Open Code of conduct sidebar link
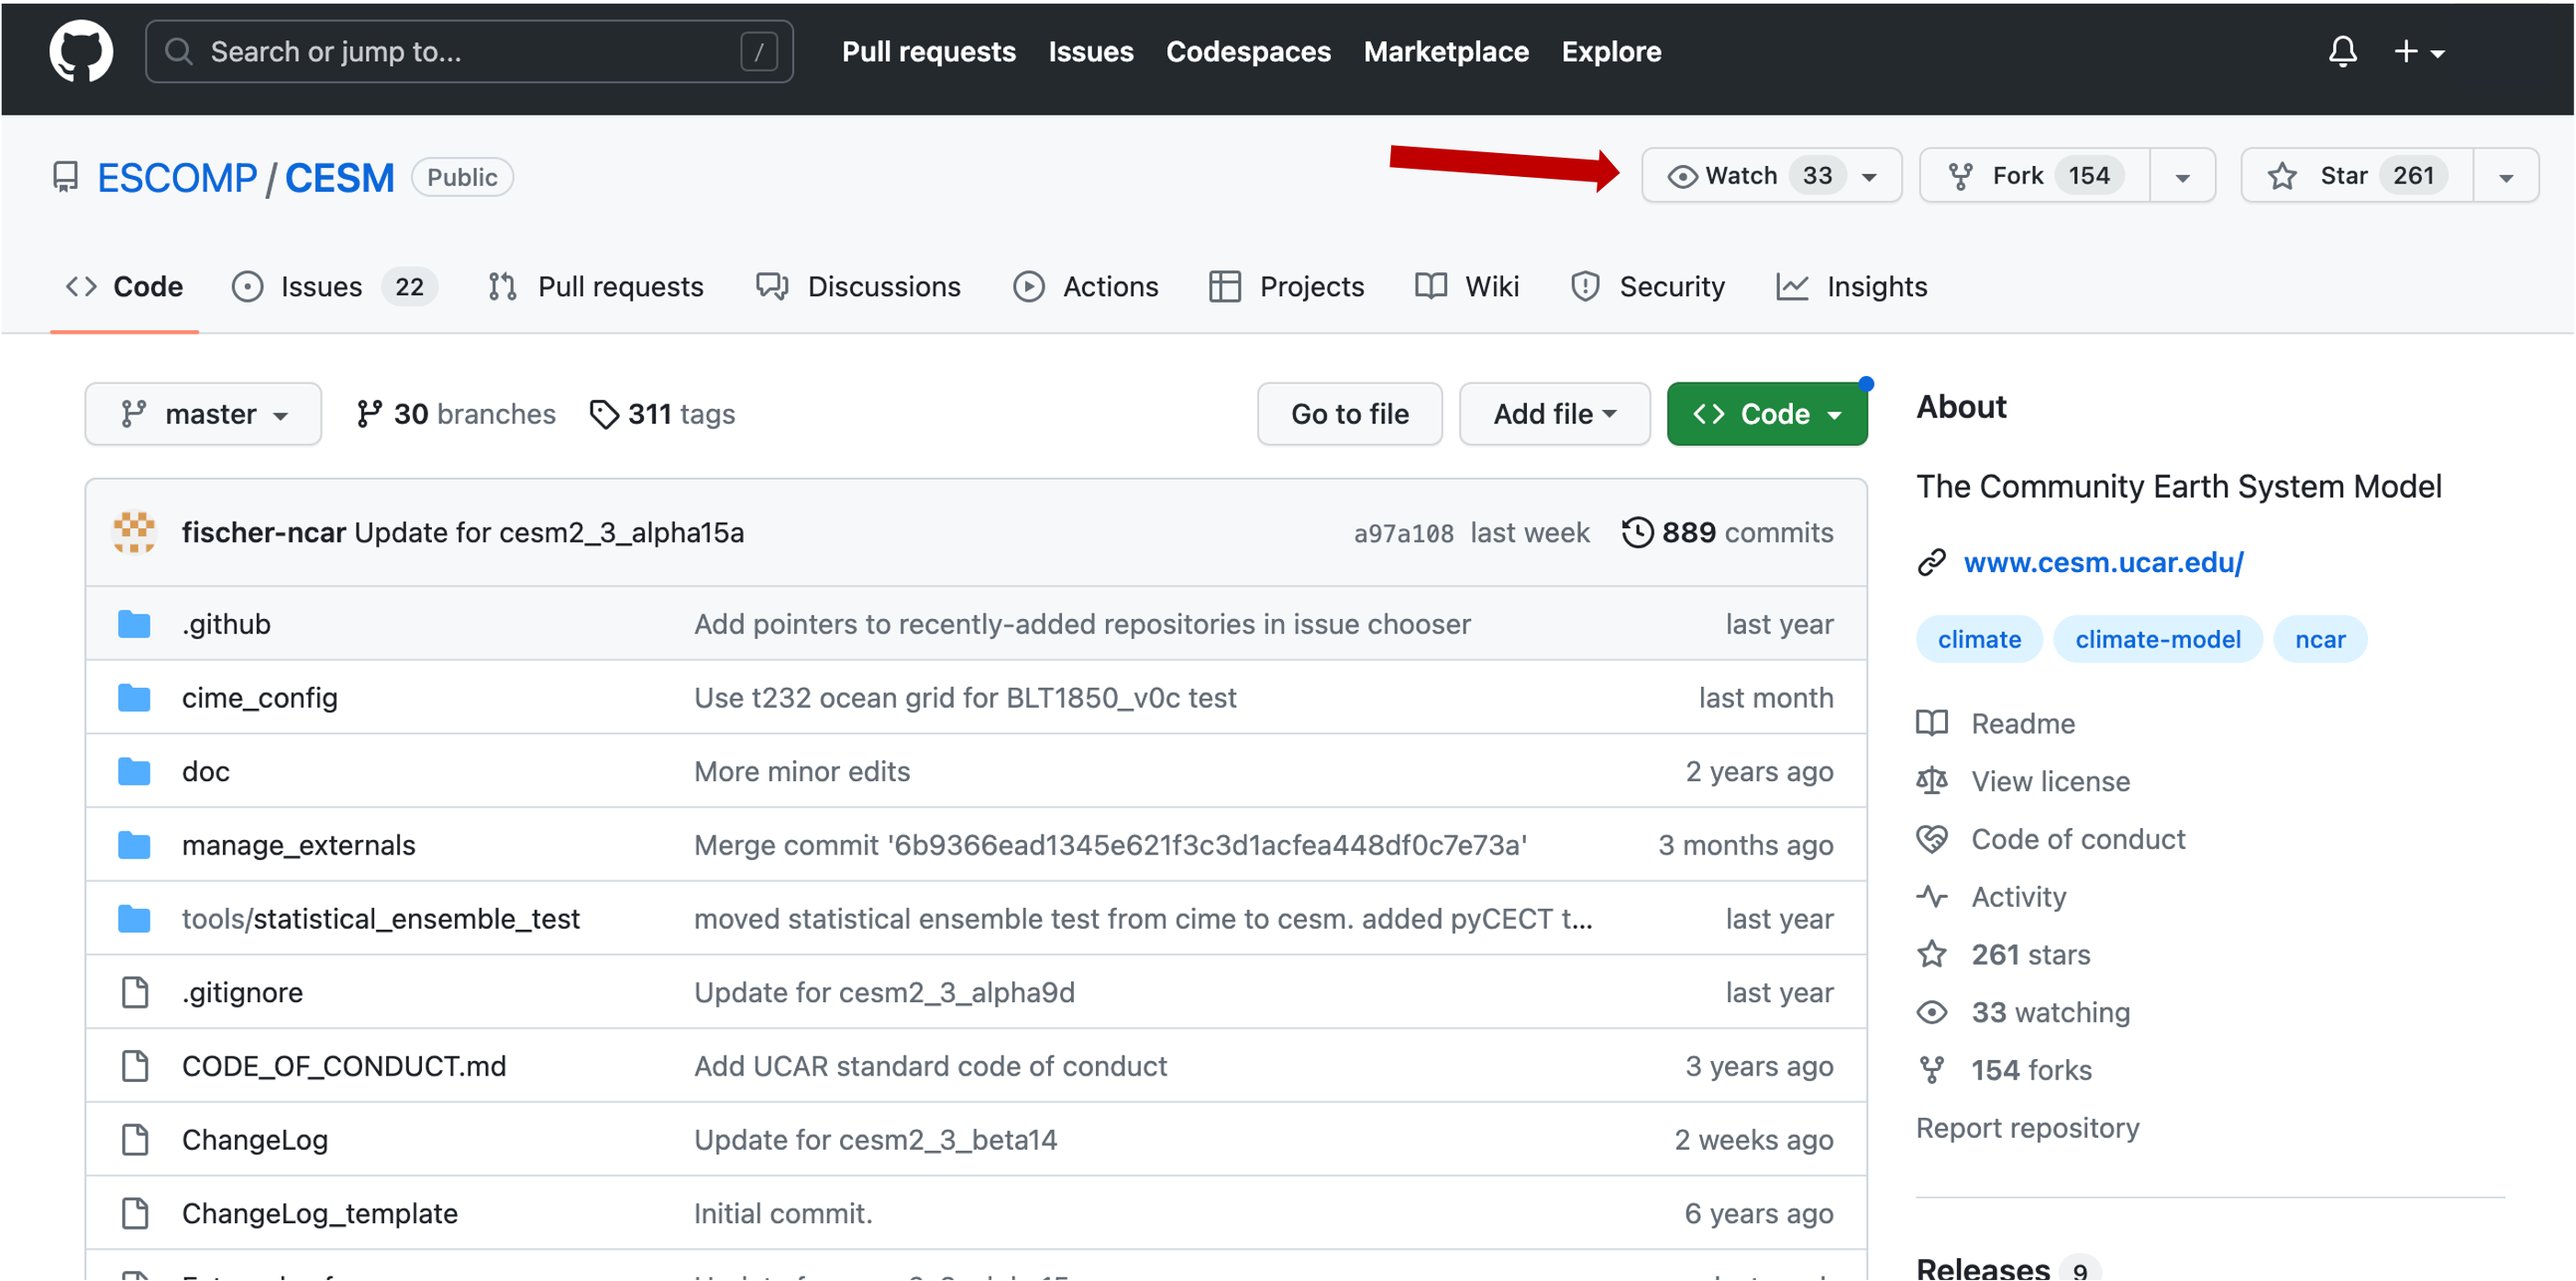Viewport: 2576px width, 1281px height. coord(2051,838)
